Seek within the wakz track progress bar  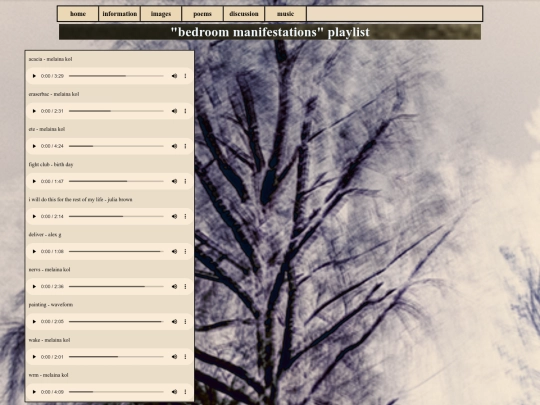[x=116, y=357]
